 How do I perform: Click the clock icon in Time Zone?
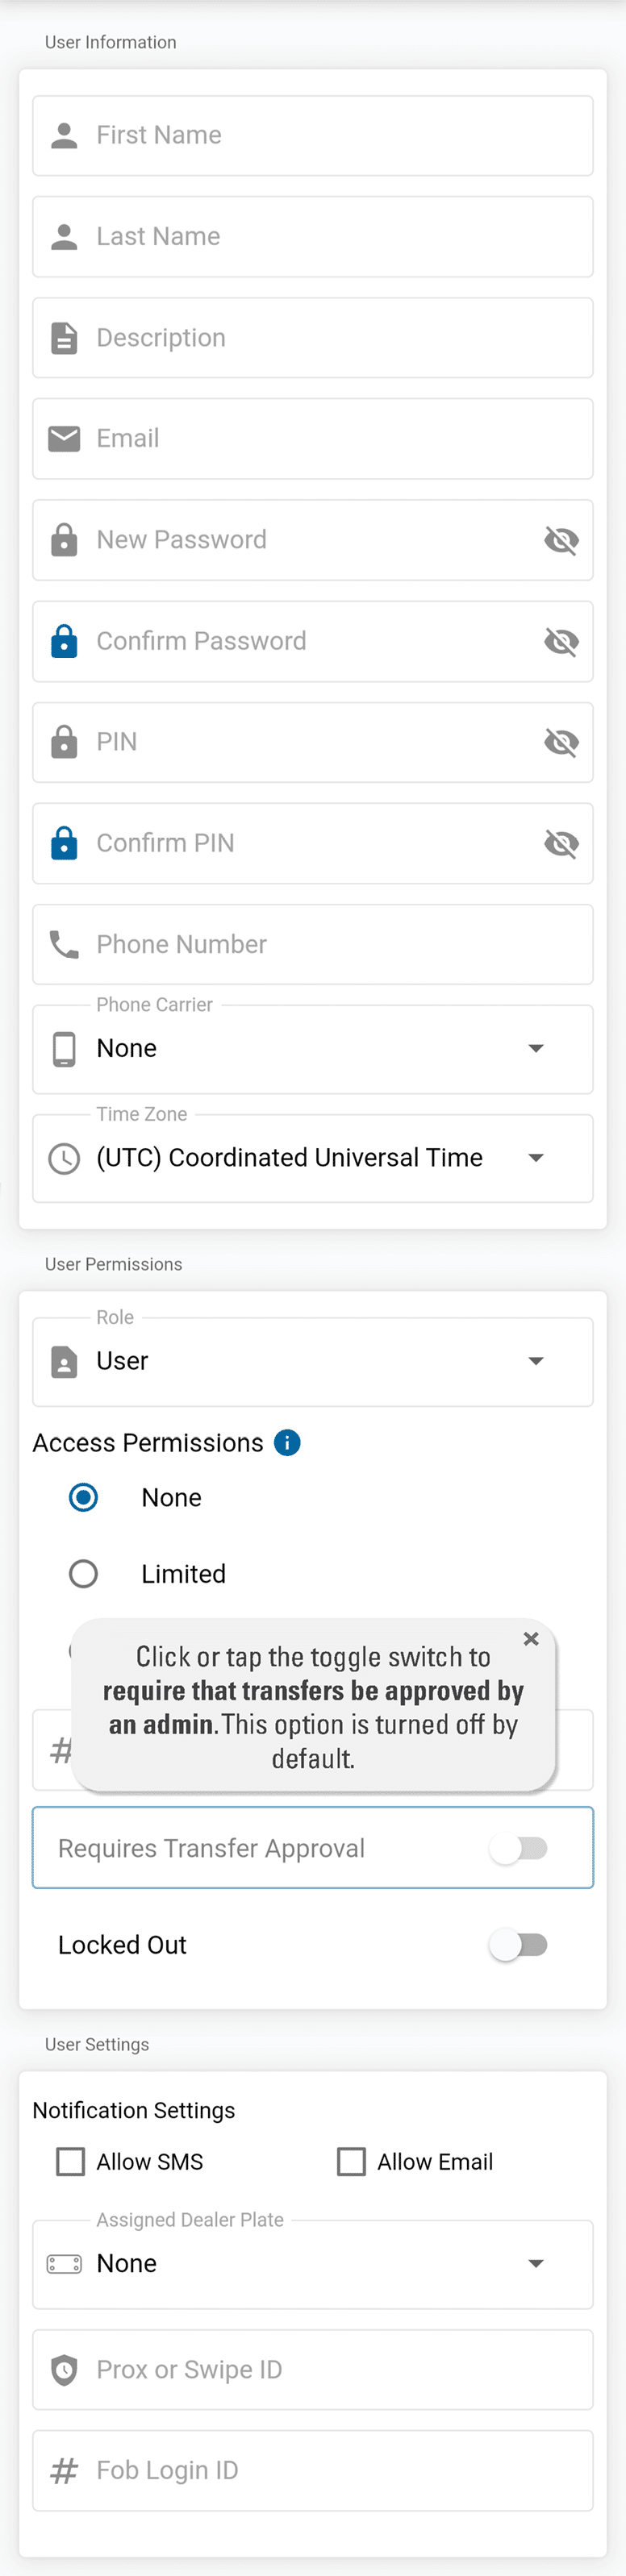point(64,1158)
